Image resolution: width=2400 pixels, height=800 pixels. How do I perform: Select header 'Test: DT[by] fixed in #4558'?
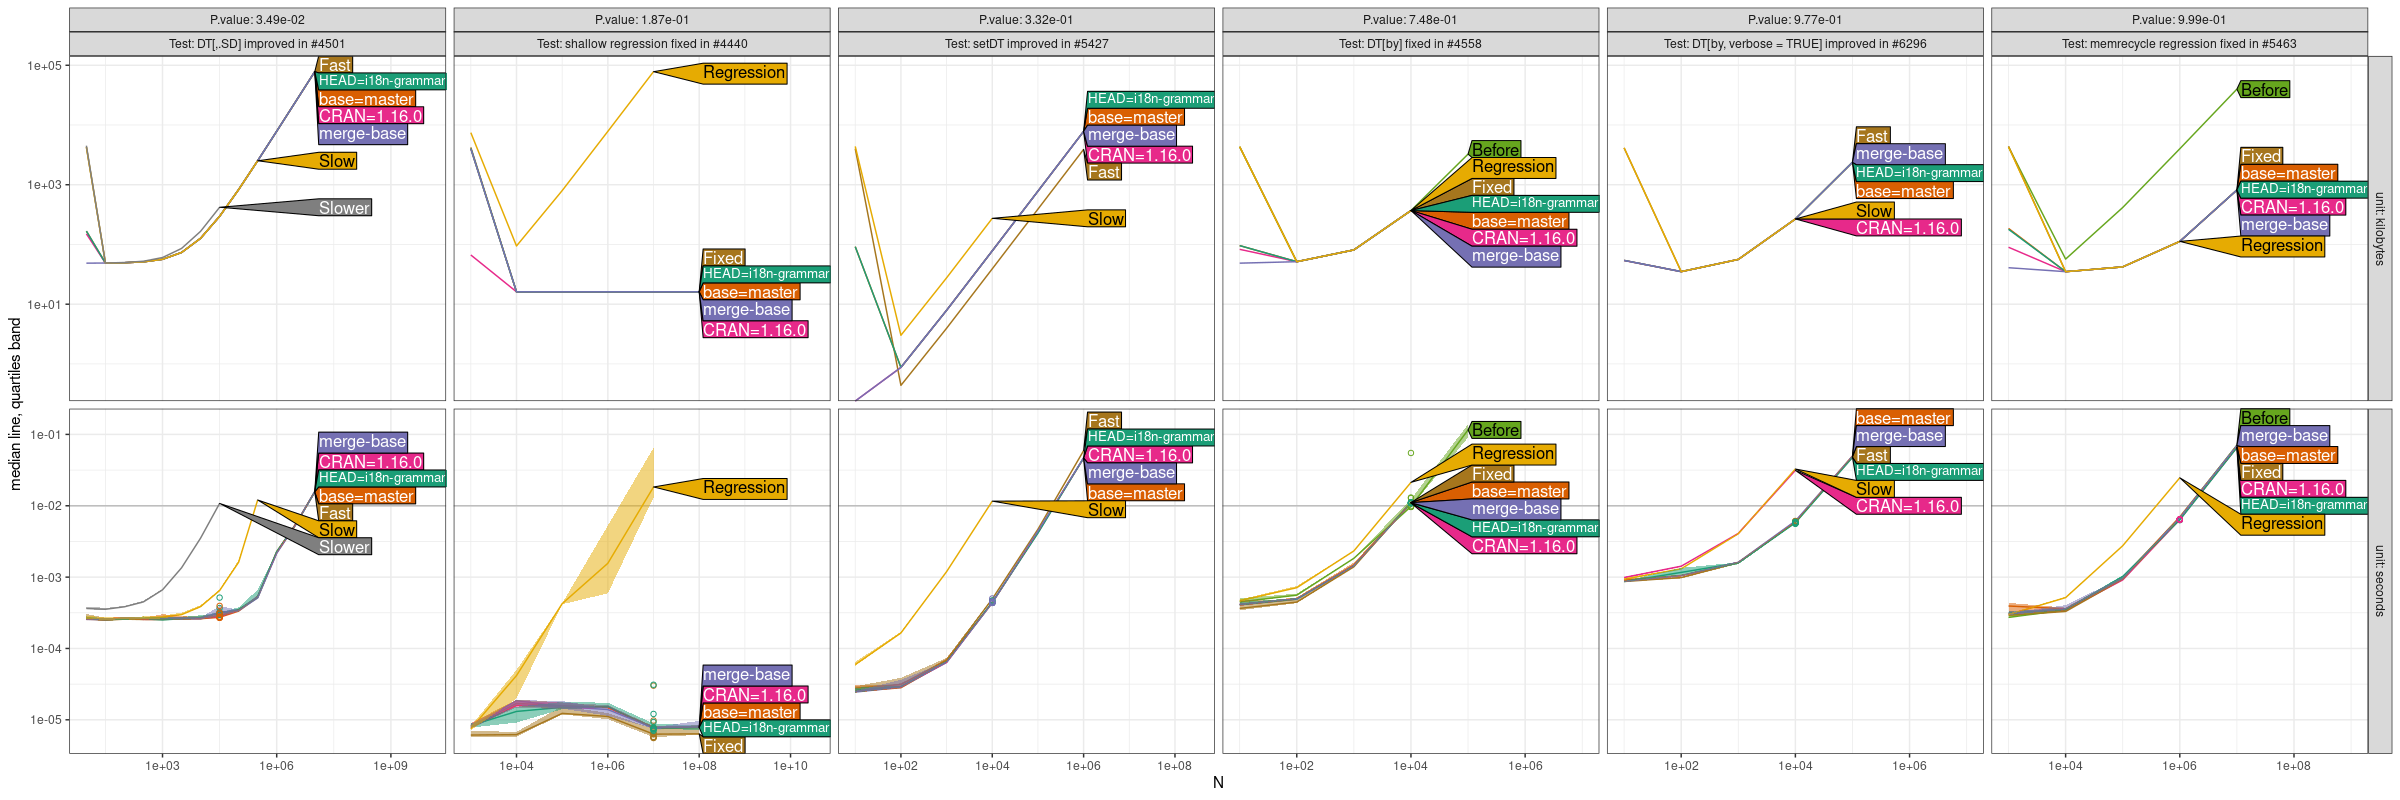(1410, 44)
